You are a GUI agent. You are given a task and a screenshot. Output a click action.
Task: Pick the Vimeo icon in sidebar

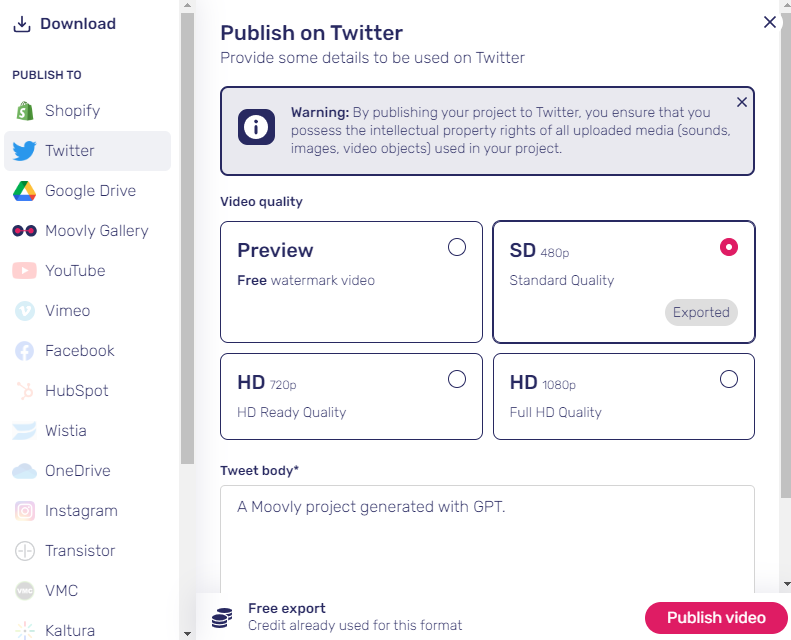[25, 311]
